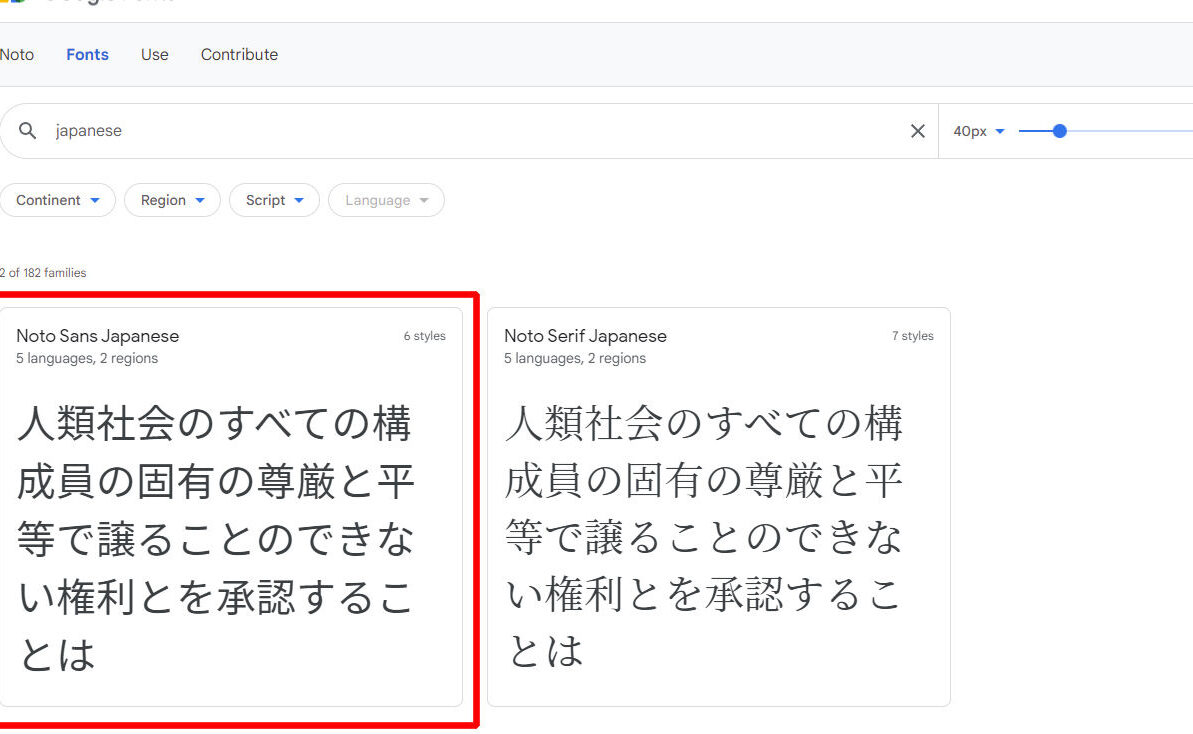The width and height of the screenshot is (1193, 734).
Task: Open the Use tab
Action: [155, 55]
